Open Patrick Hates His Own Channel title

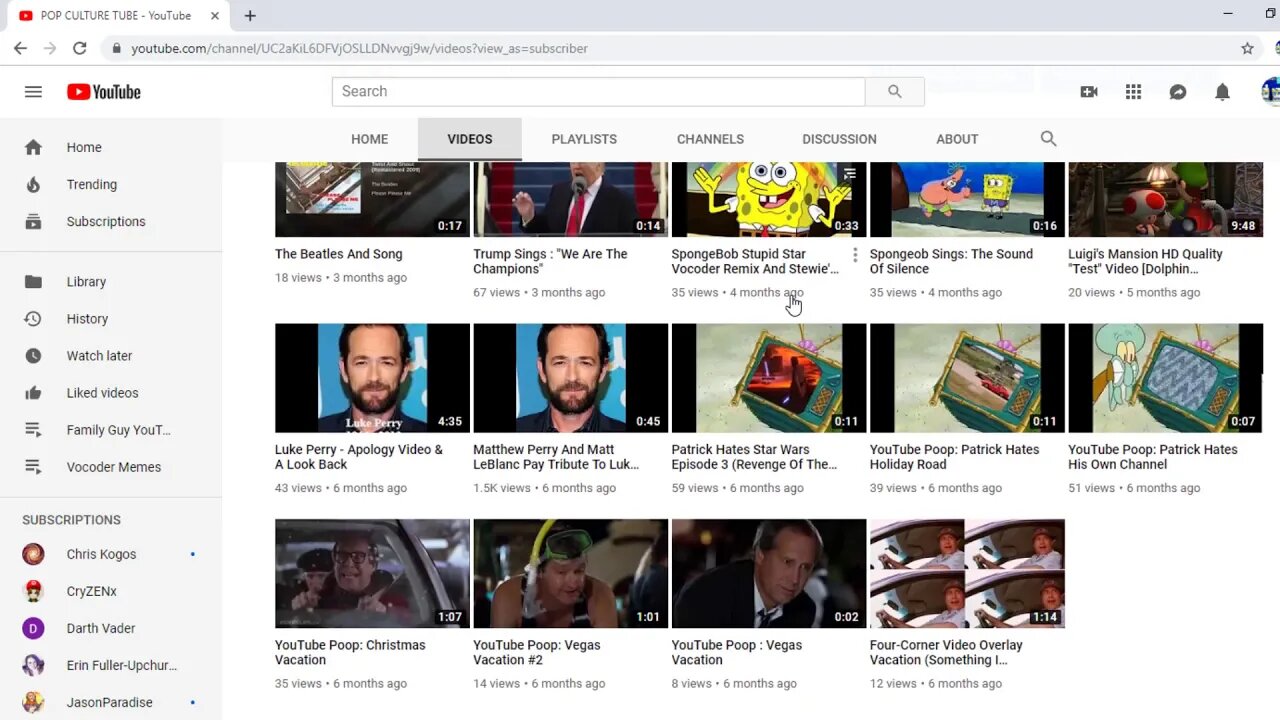[1153, 457]
